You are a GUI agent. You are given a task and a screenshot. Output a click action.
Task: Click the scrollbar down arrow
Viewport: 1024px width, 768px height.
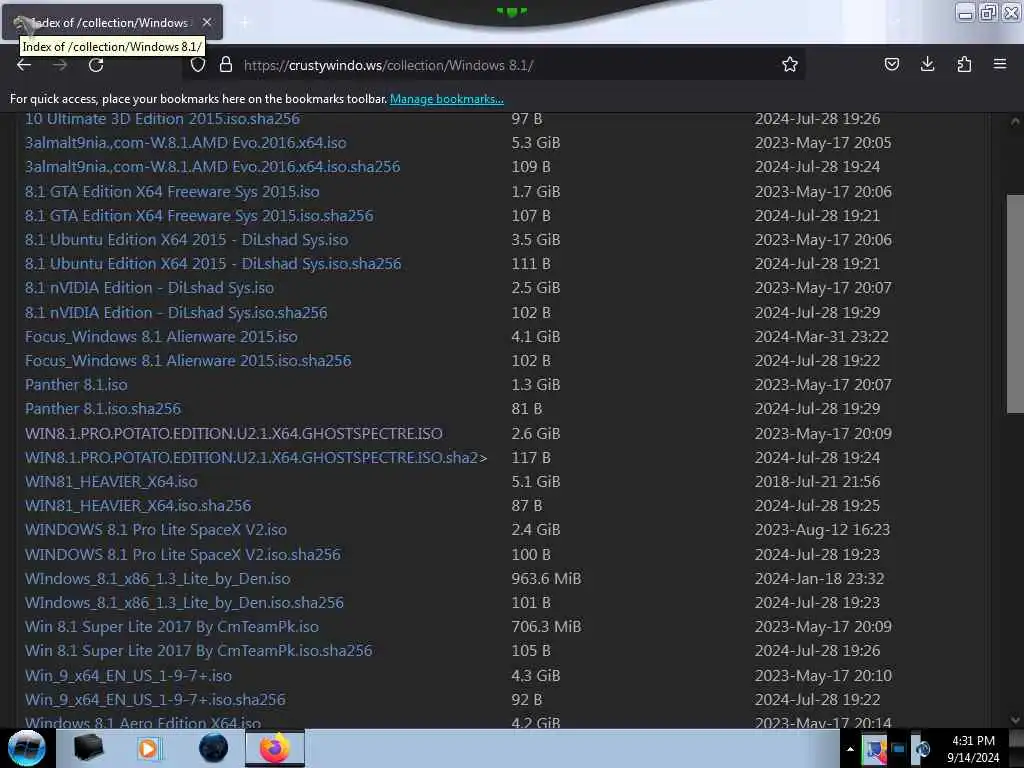pos(1015,720)
